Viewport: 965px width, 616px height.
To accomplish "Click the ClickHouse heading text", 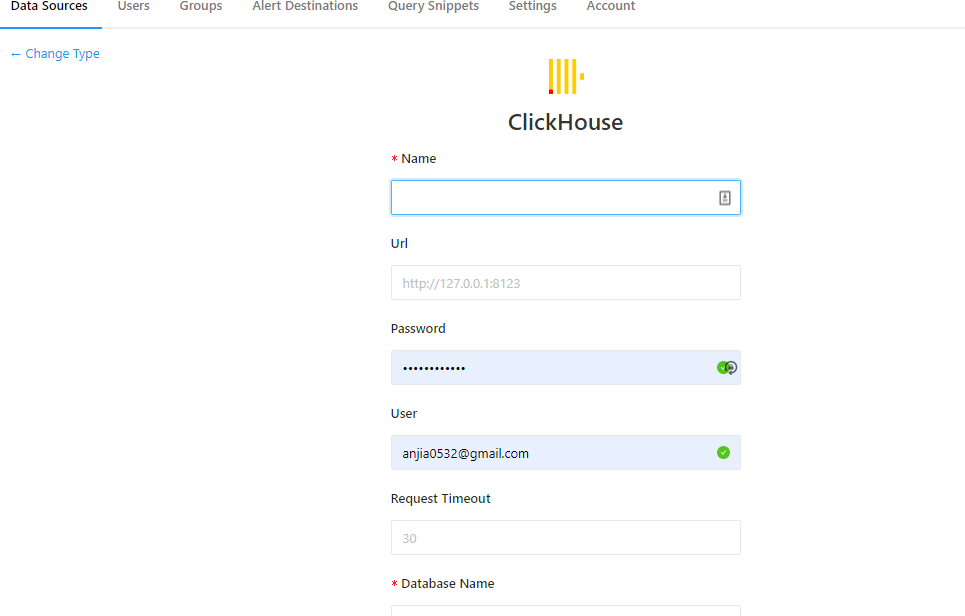I will (x=566, y=122).
